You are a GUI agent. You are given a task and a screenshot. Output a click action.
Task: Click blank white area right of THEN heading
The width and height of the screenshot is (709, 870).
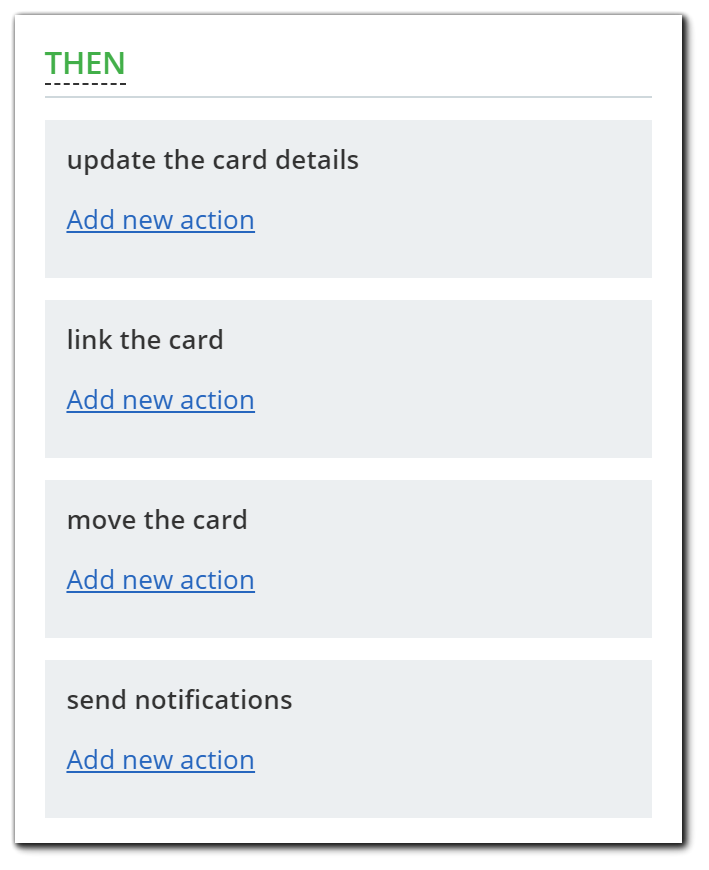(x=400, y=60)
